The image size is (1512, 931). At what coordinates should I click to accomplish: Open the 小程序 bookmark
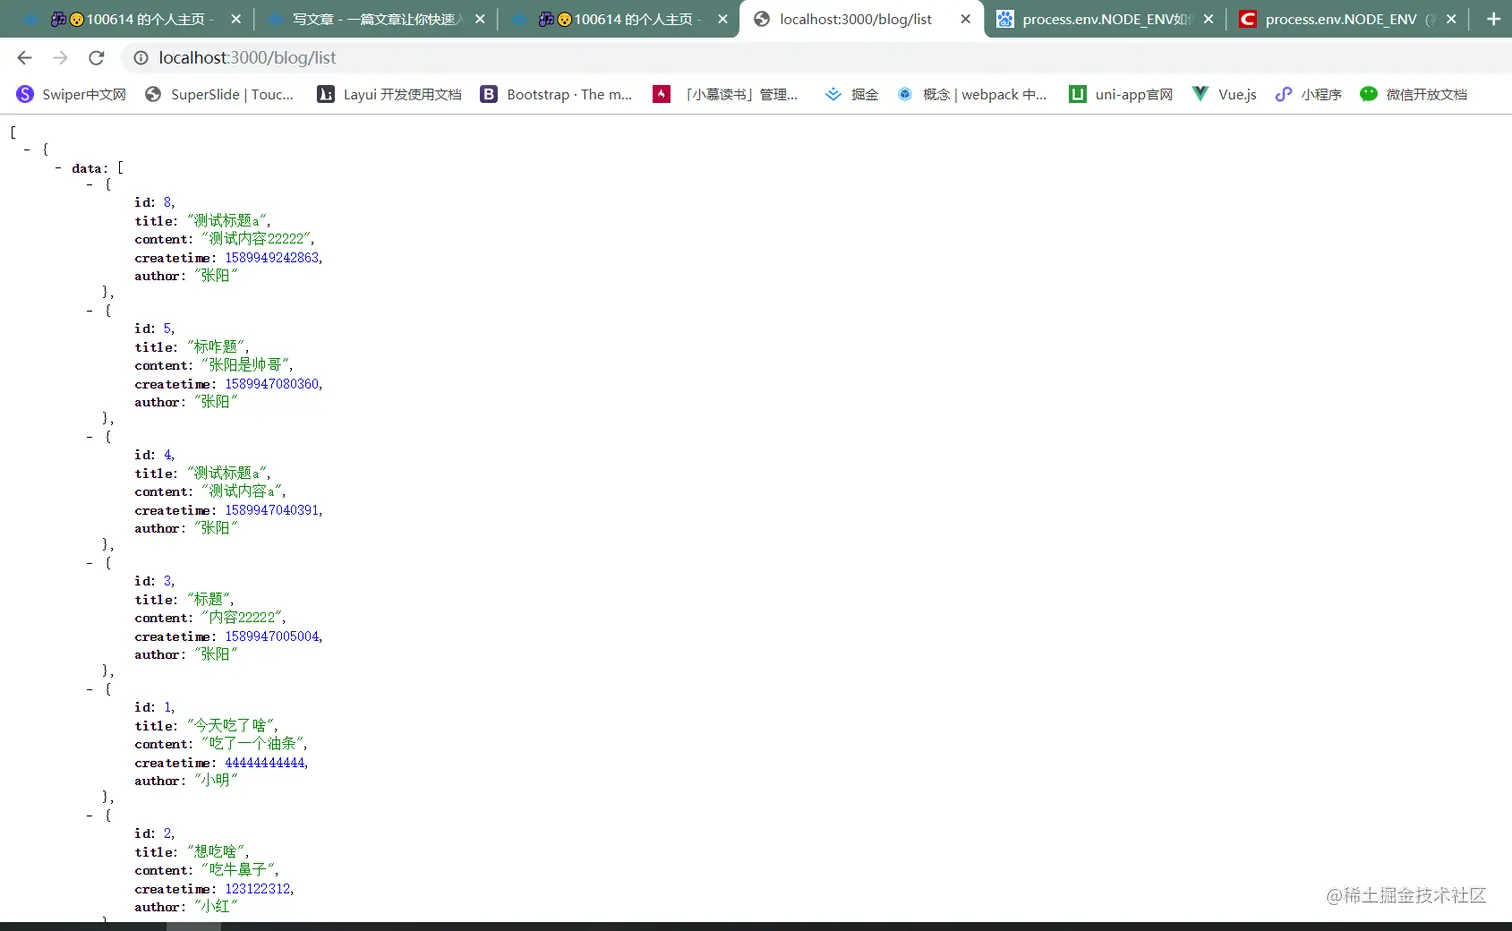click(1308, 94)
